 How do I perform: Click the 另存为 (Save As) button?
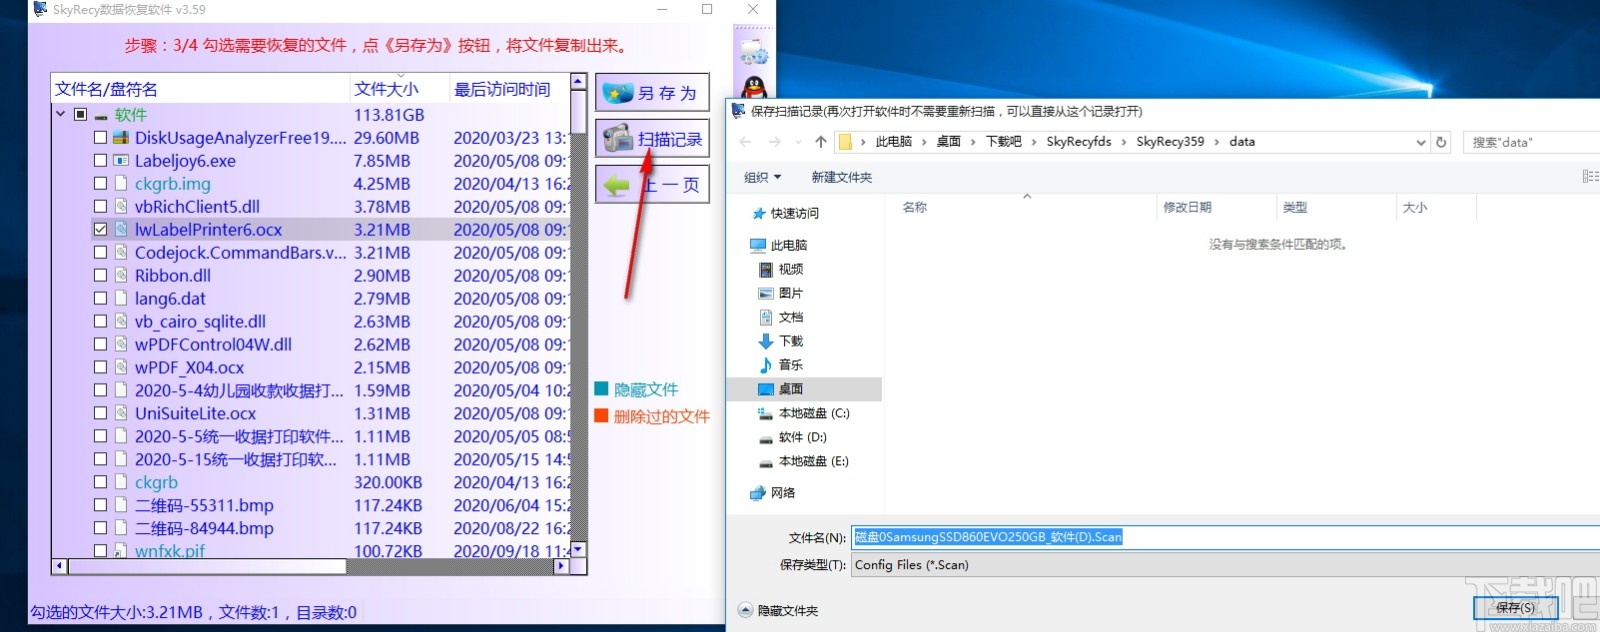pos(652,92)
